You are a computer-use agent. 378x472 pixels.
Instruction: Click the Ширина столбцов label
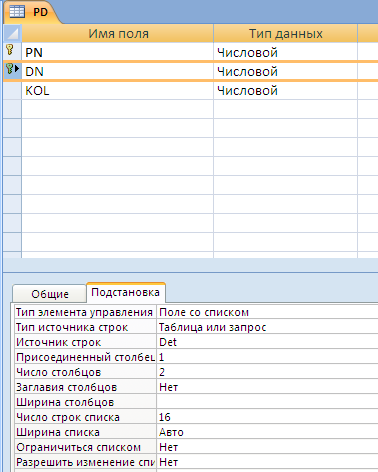tap(65, 402)
